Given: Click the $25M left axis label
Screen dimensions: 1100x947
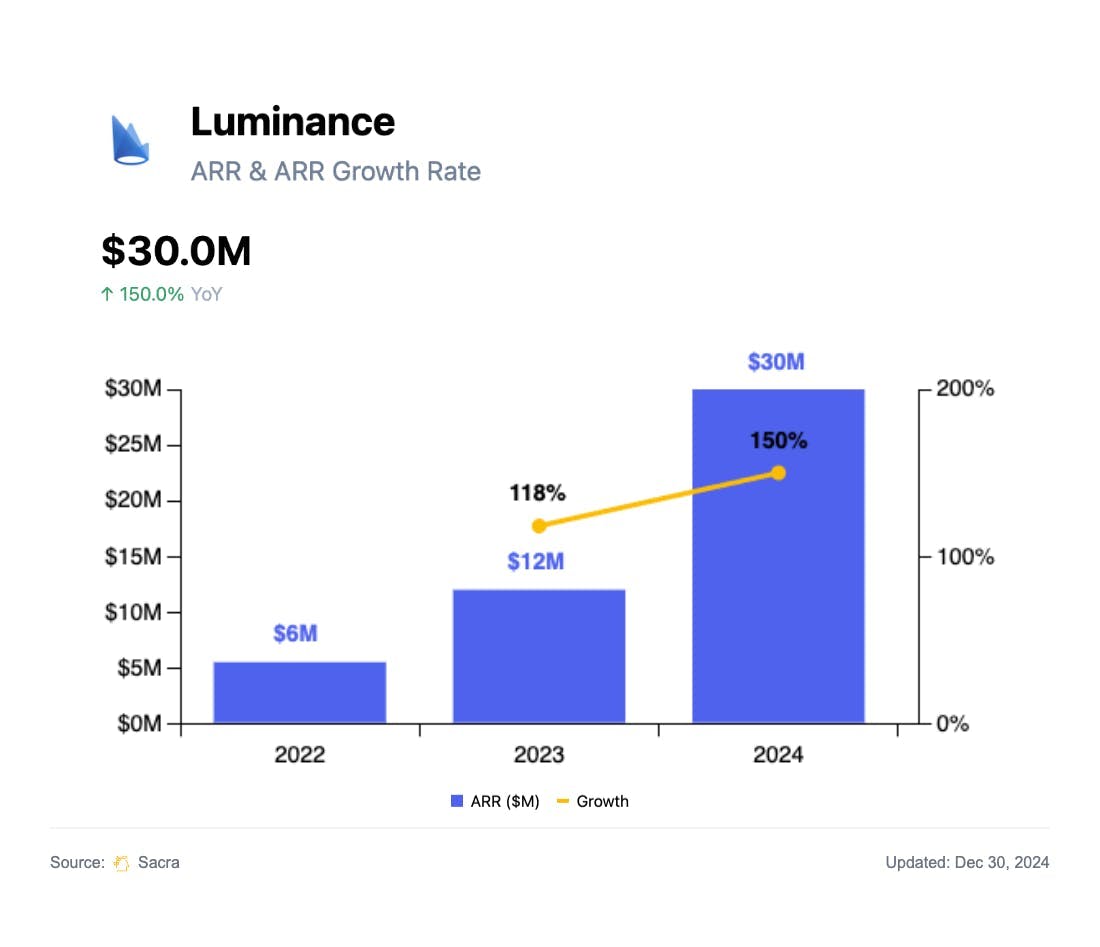Looking at the screenshot, I should tap(133, 444).
